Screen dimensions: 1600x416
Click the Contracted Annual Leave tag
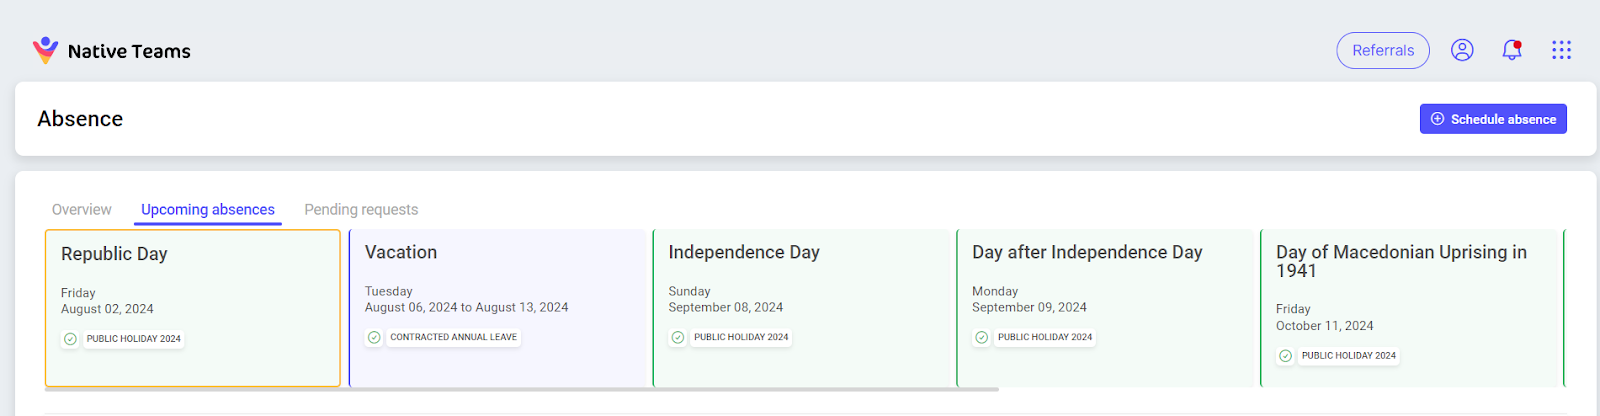pos(454,337)
